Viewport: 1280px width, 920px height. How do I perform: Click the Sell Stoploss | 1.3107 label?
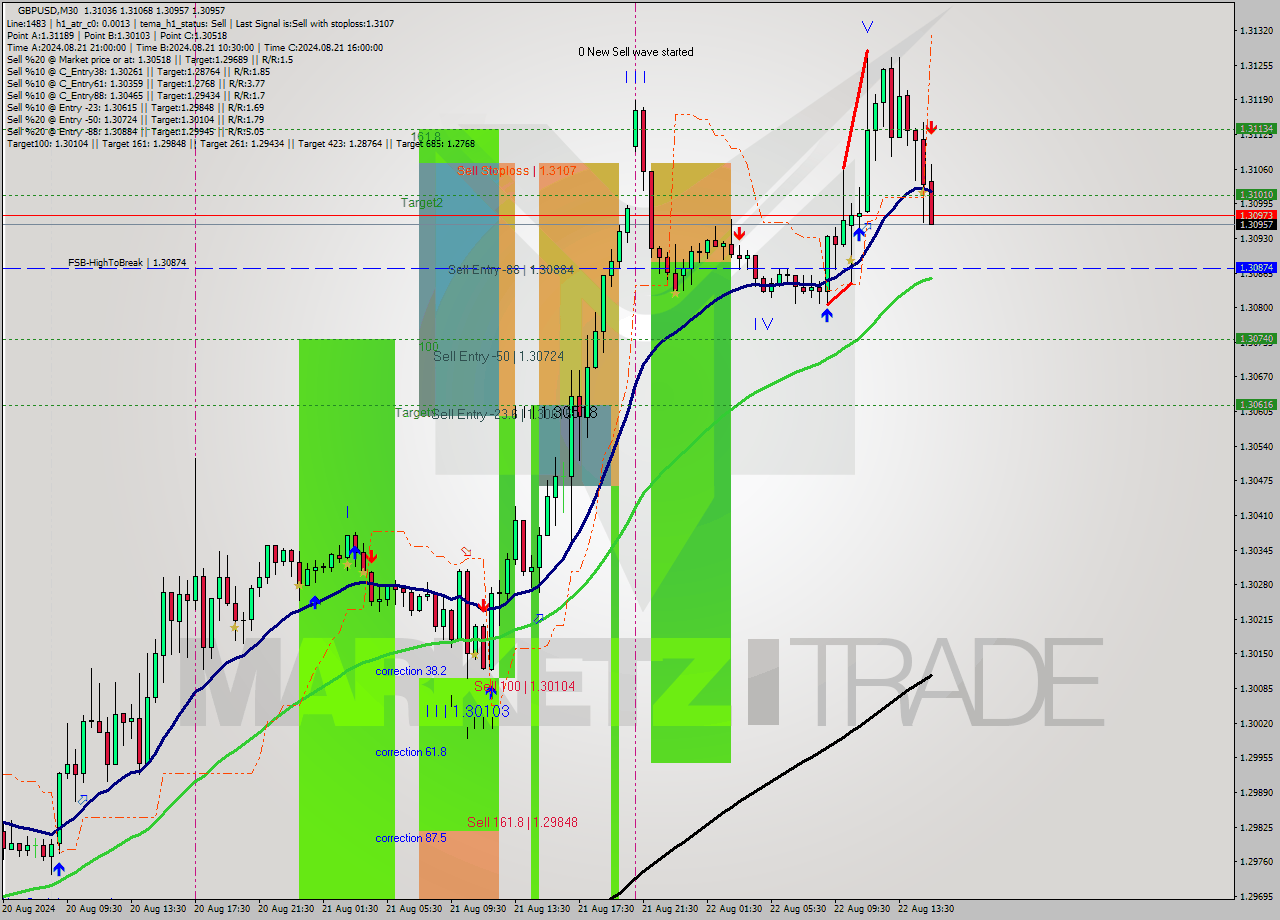coord(516,171)
